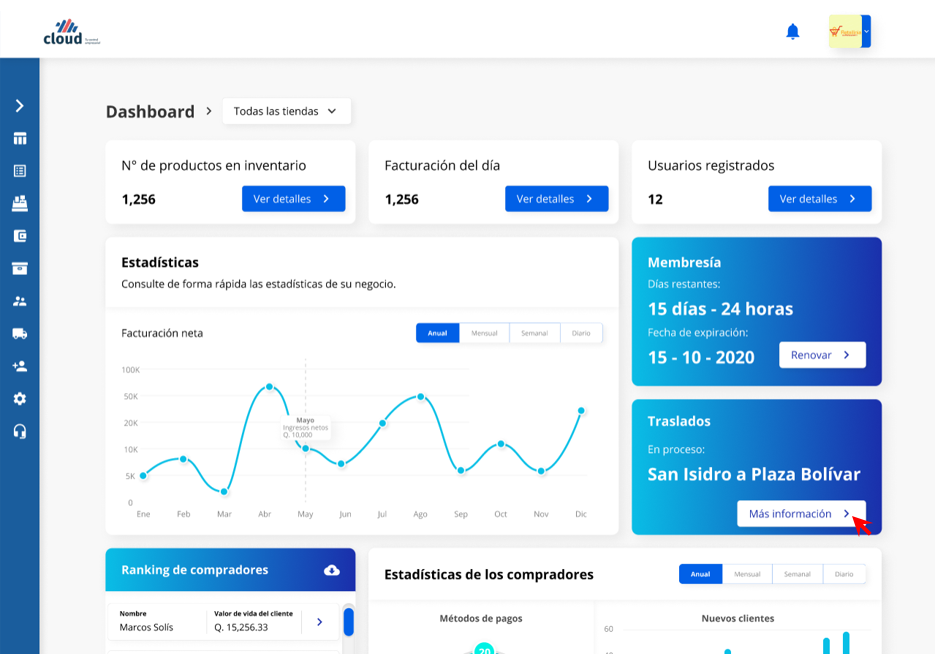
Task: Click the date 15 - 10 - 2020
Action: click(x=701, y=357)
